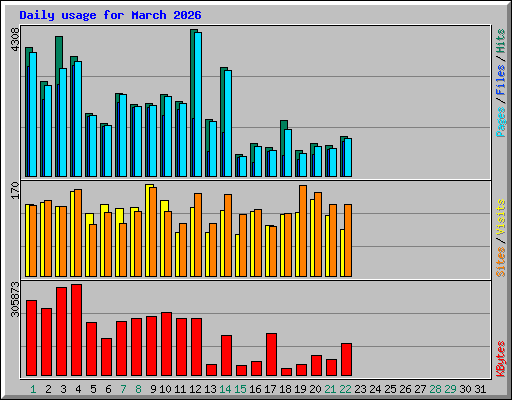Click the red KBytes bar for day 6
This screenshot has width=512, height=400.
(106, 357)
